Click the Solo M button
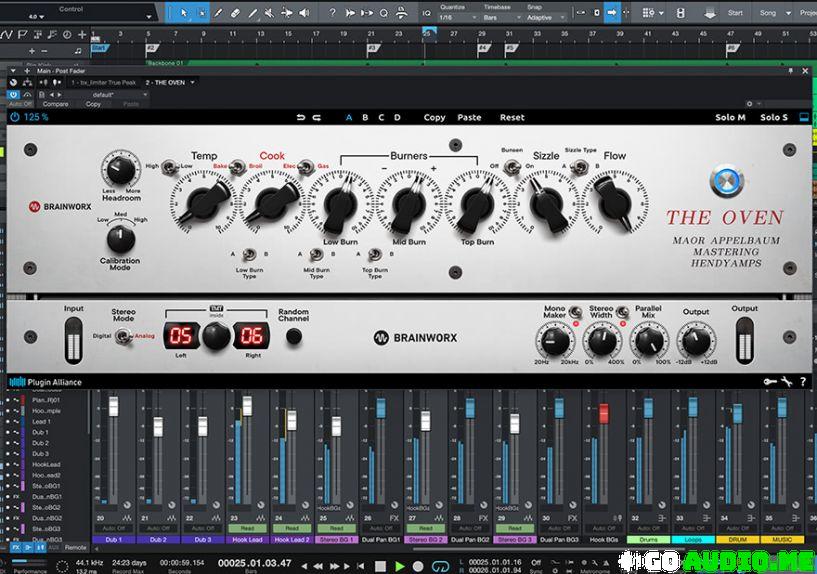This screenshot has height=574, width=817. coord(731,118)
